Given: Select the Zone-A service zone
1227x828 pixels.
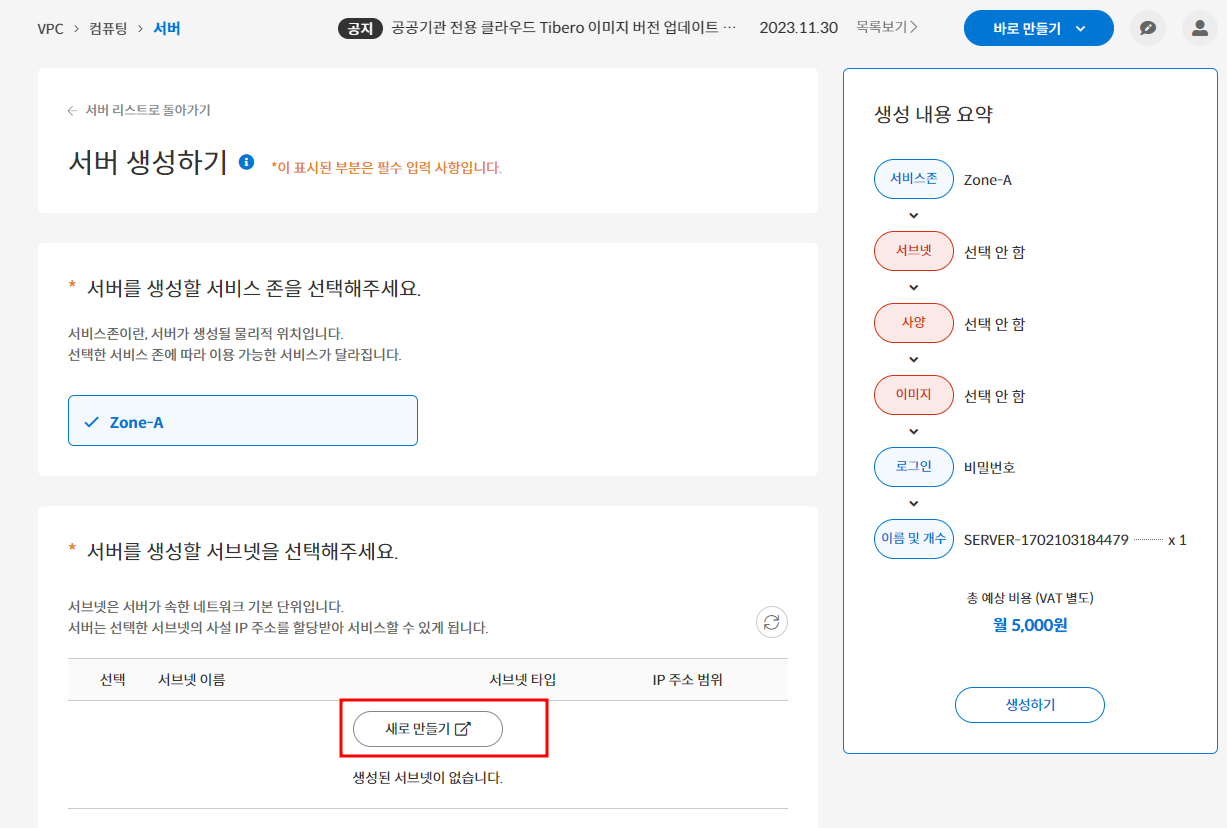Looking at the screenshot, I should tap(242, 421).
